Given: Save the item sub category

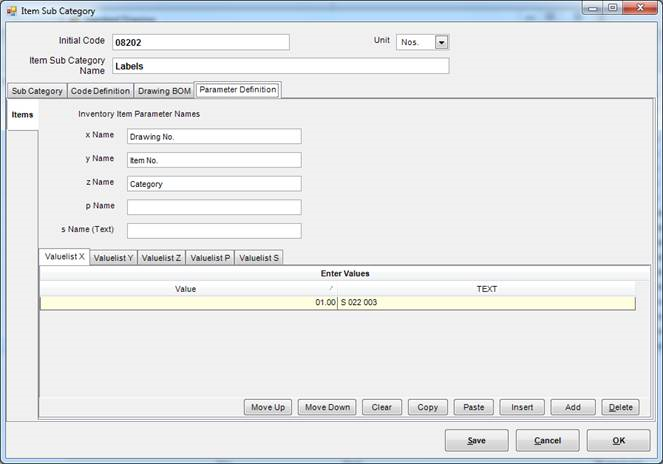Looking at the screenshot, I should click(476, 441).
